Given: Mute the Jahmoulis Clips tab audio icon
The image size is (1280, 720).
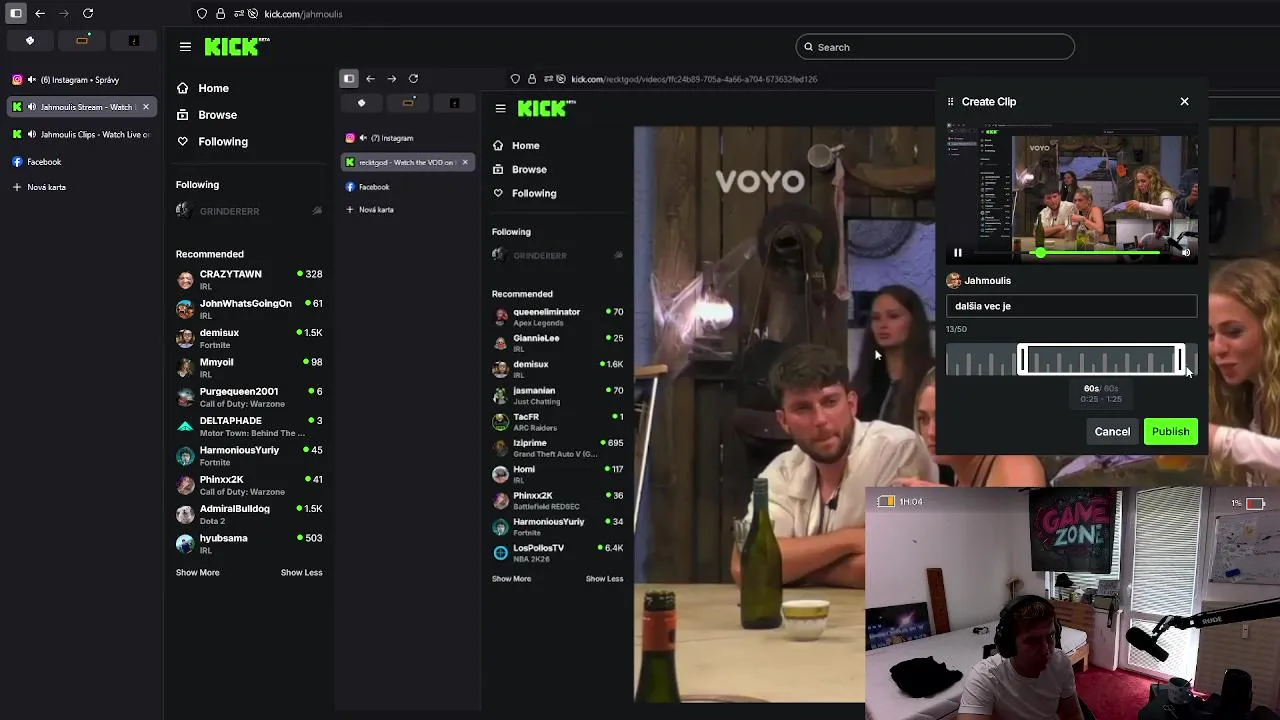Looking at the screenshot, I should point(32,134).
